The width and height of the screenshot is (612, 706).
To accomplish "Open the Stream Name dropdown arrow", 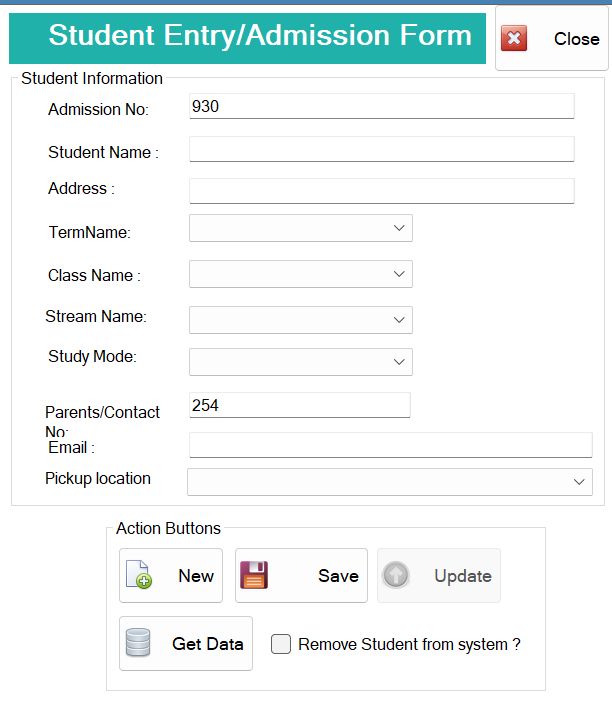I will tap(399, 320).
